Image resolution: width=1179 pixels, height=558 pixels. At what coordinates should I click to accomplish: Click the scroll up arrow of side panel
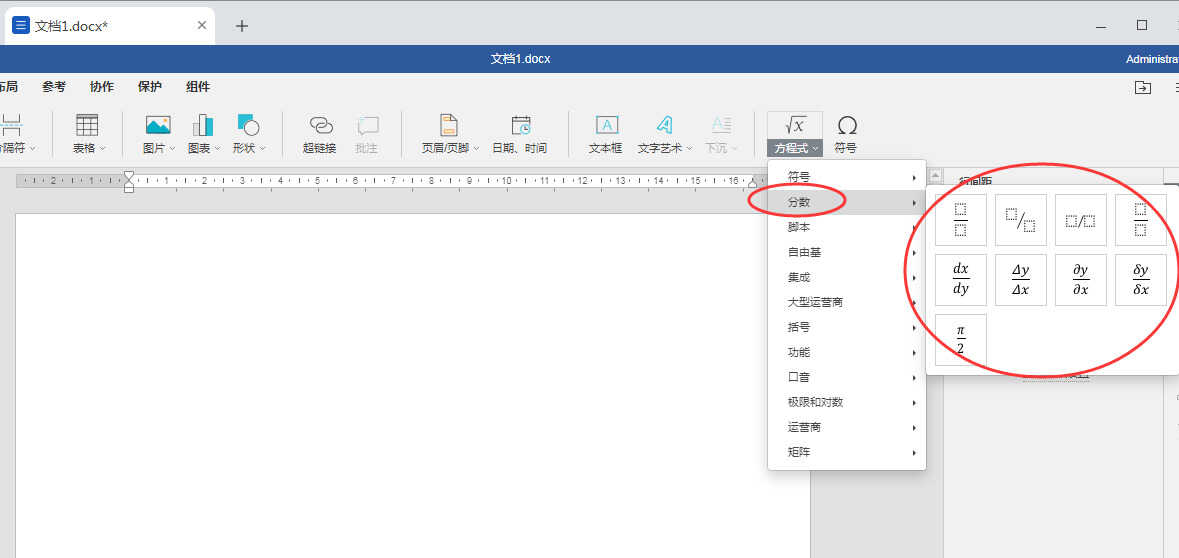pos(935,176)
